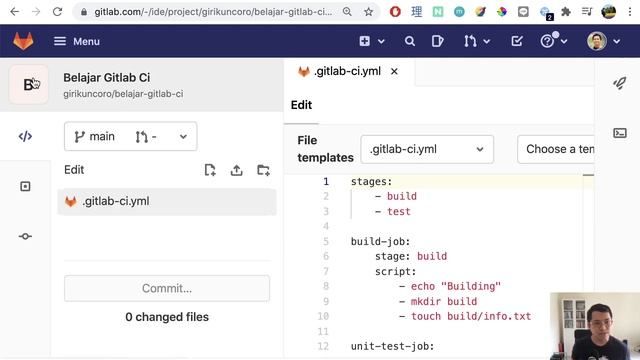Open the Choose a template dropdown

[556, 149]
